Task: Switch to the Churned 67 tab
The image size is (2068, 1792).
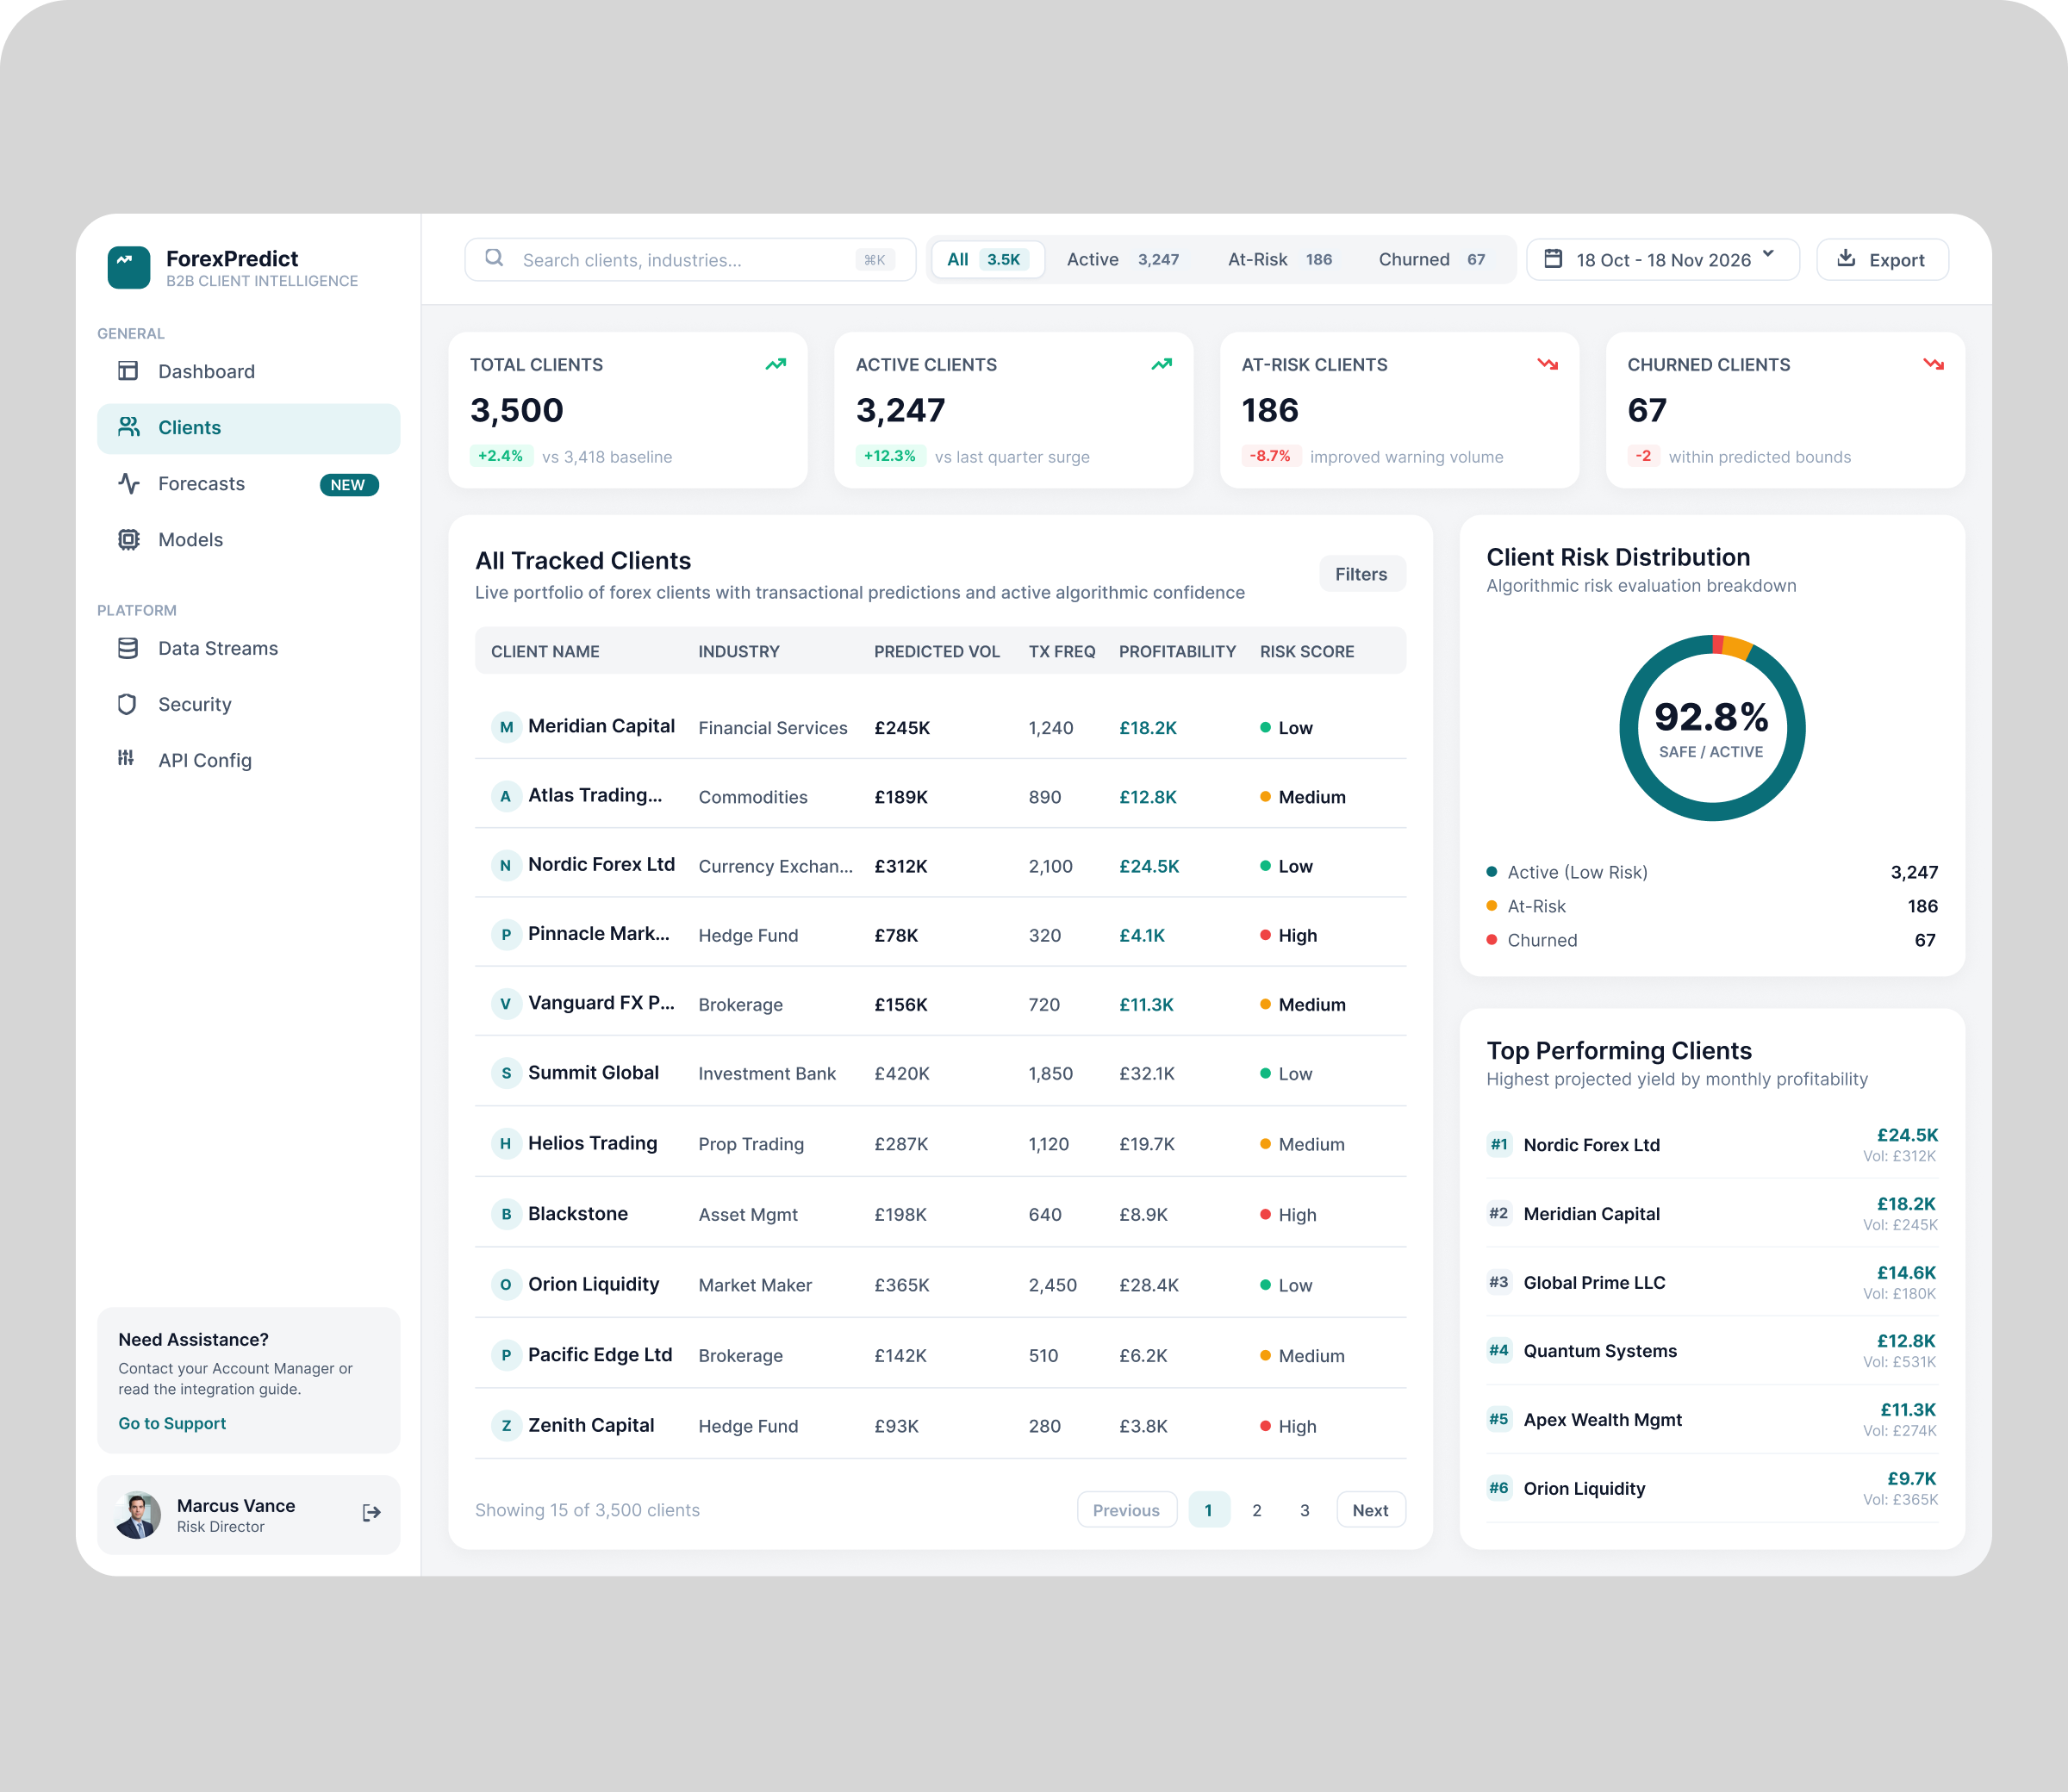Action: [1432, 260]
